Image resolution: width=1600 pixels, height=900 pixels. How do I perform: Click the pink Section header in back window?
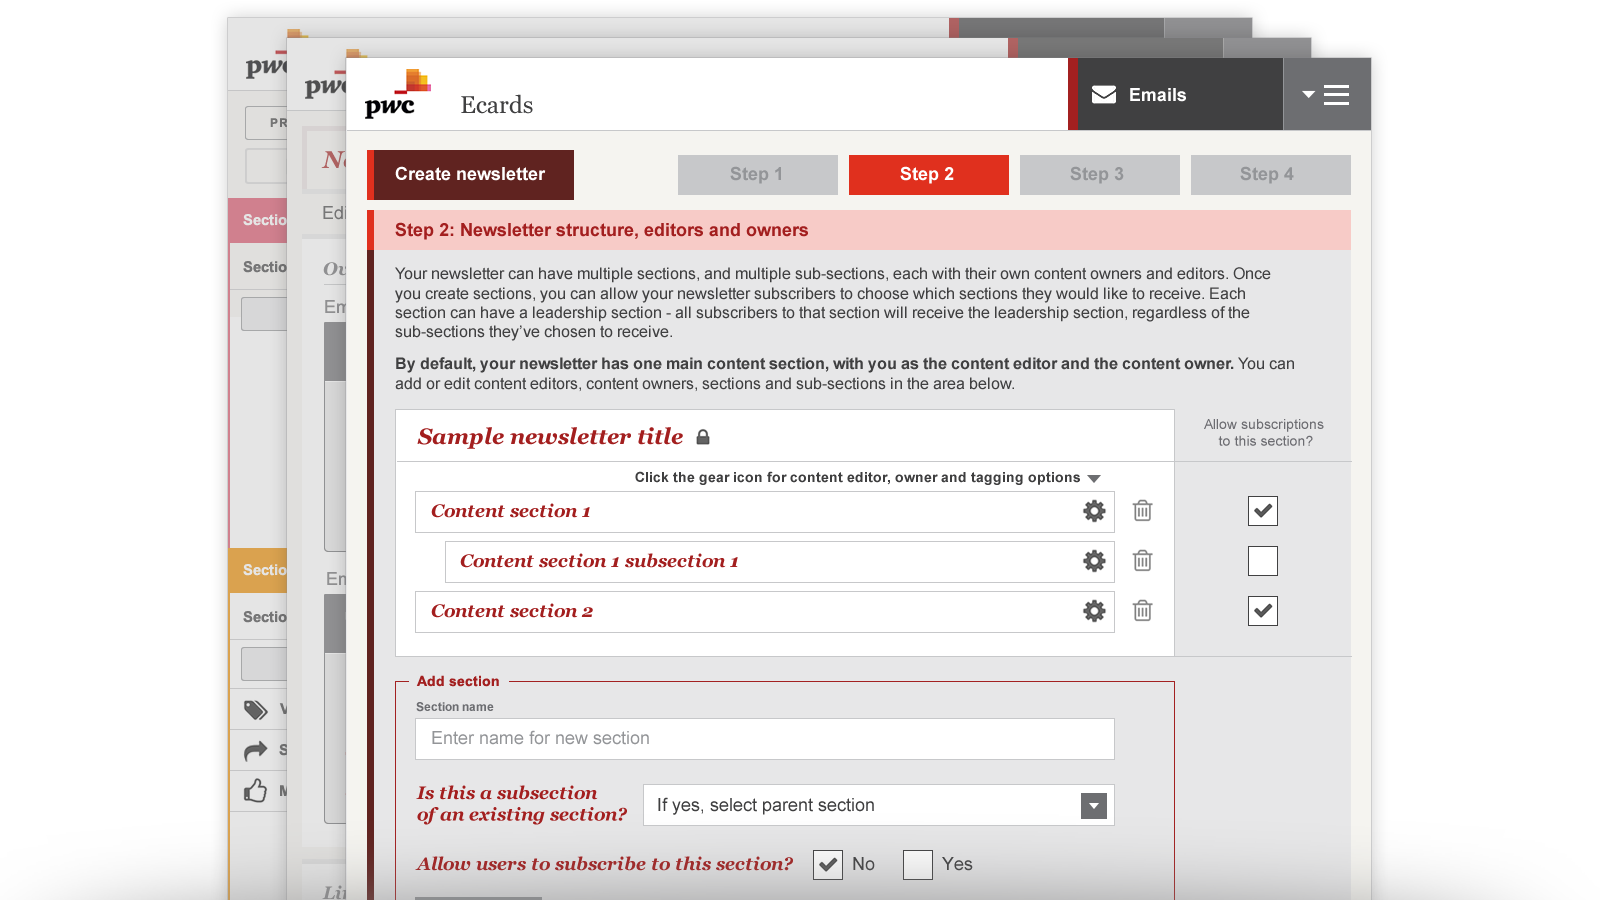tap(258, 220)
